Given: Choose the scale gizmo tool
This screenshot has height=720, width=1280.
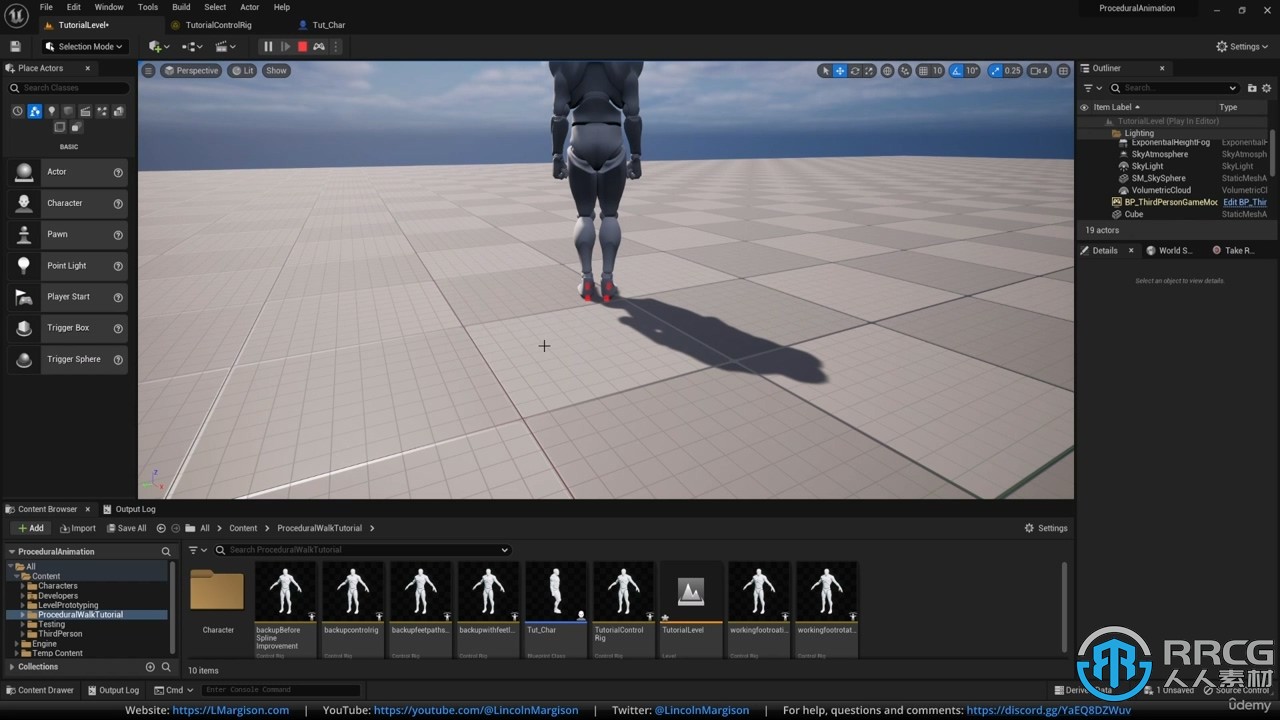Looking at the screenshot, I should click(x=869, y=71).
